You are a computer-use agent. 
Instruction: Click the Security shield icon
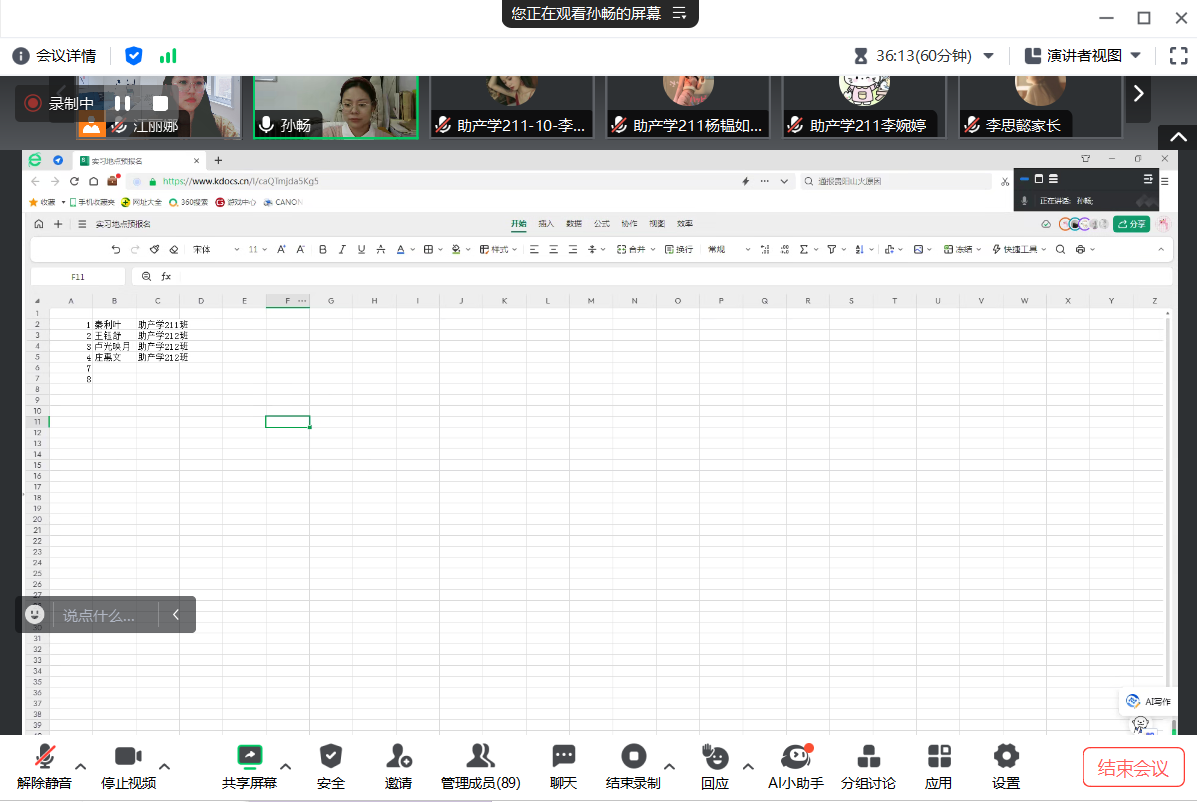point(330,757)
